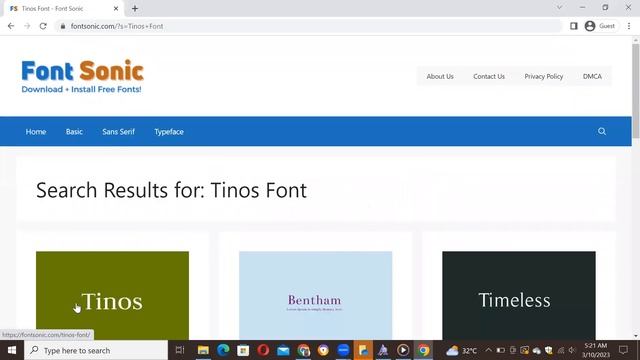Go to Home menu item
640x360 pixels.
pos(36,132)
